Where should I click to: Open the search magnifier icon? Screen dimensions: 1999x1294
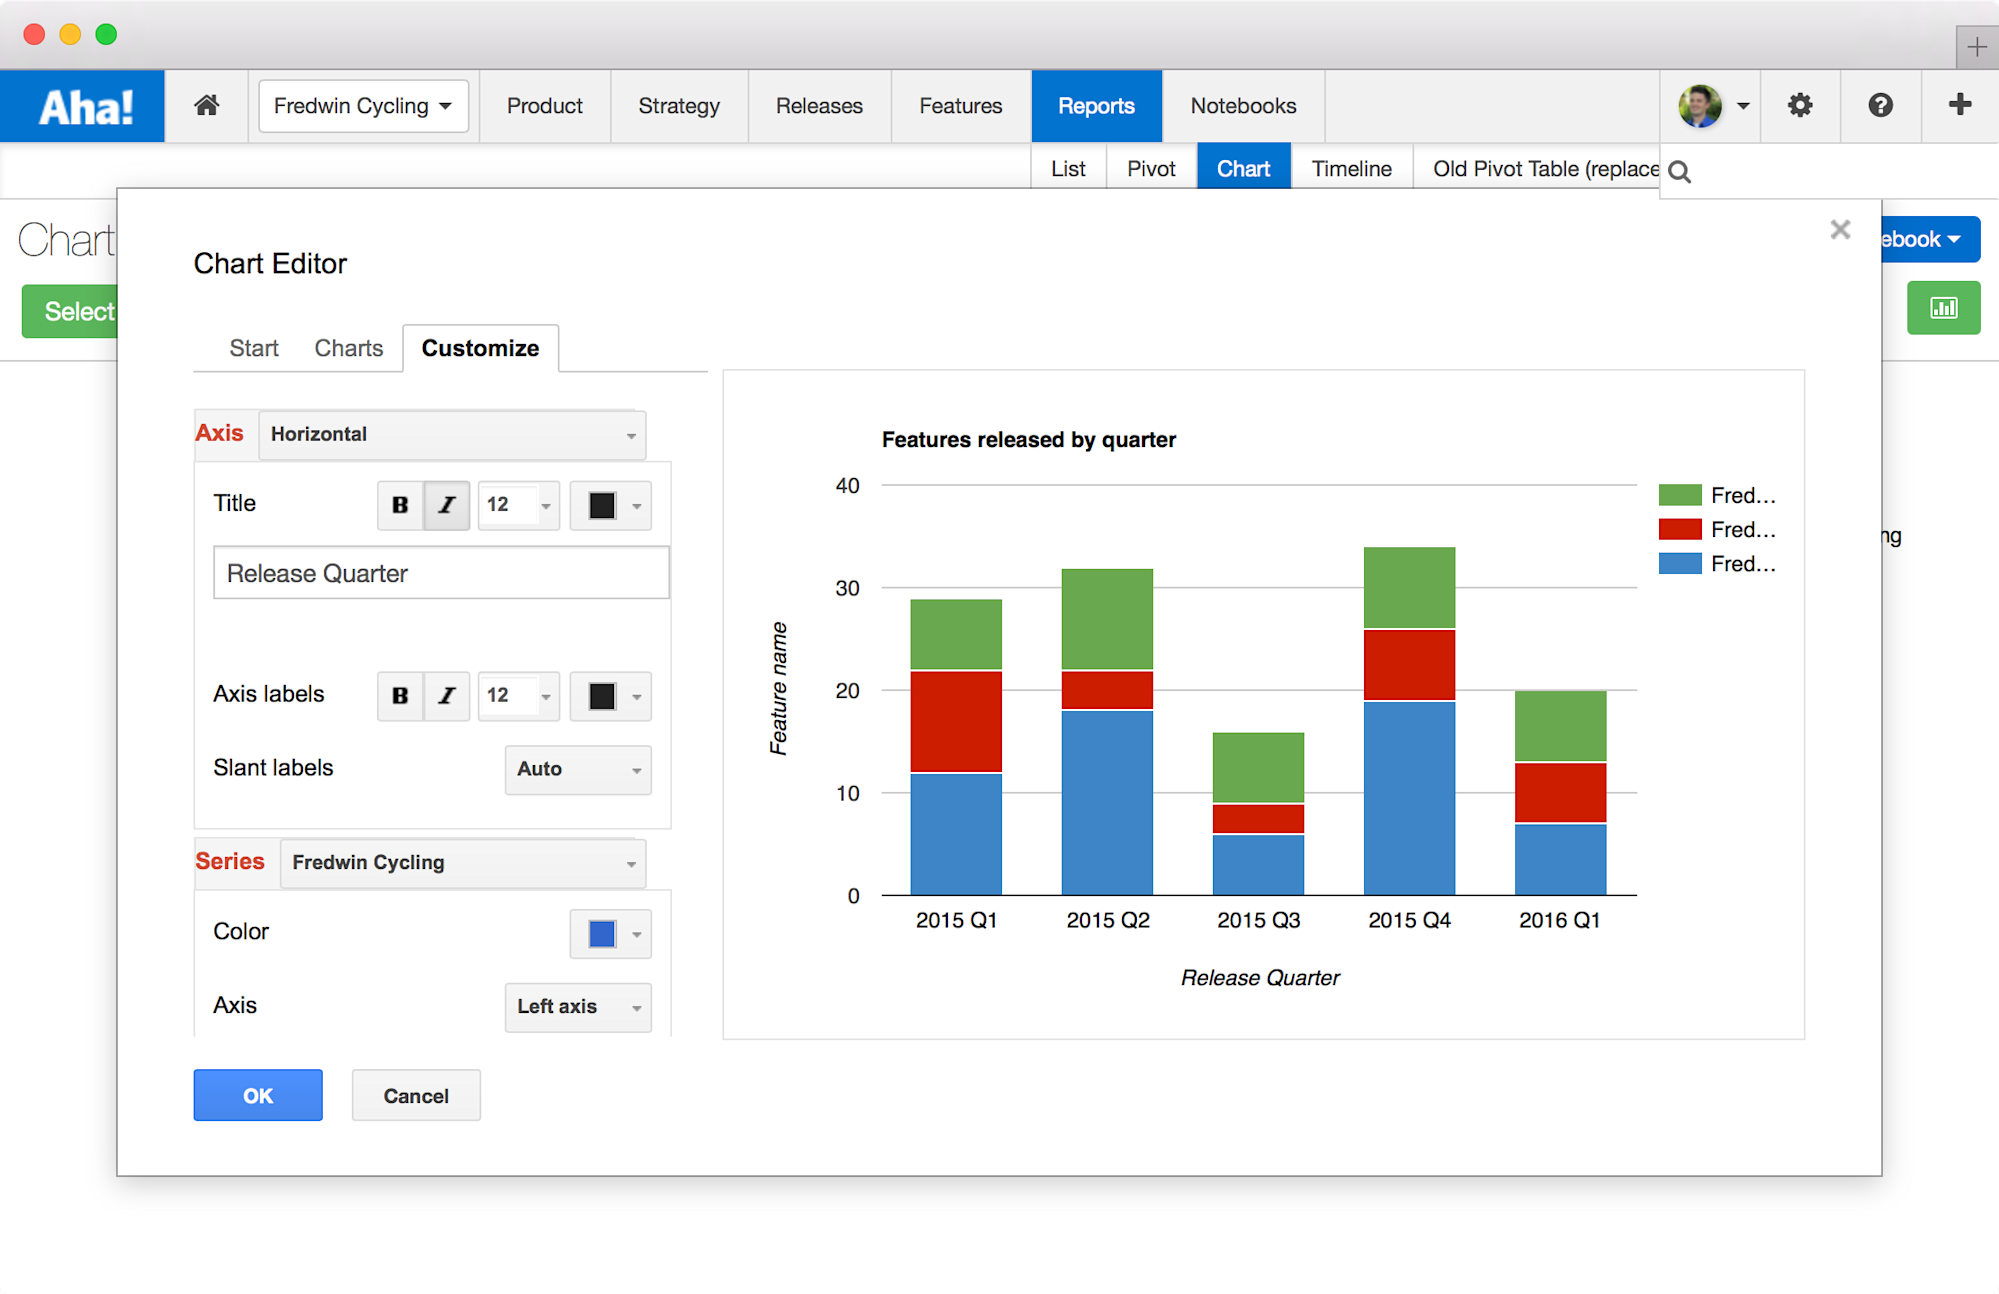[x=1679, y=171]
